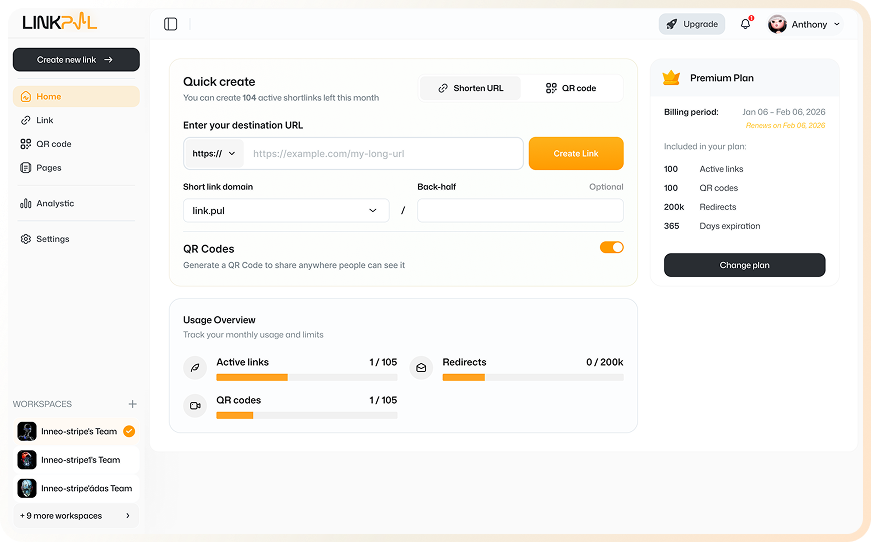Click the Inneo-stripe'ádas Team workspace thumbnail

pos(27,488)
